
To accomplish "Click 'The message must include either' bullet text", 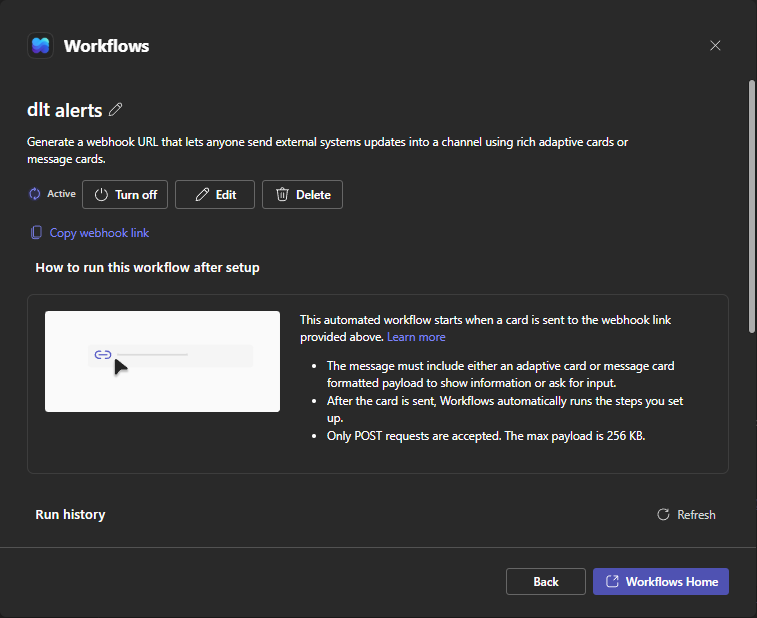I will tap(501, 374).
